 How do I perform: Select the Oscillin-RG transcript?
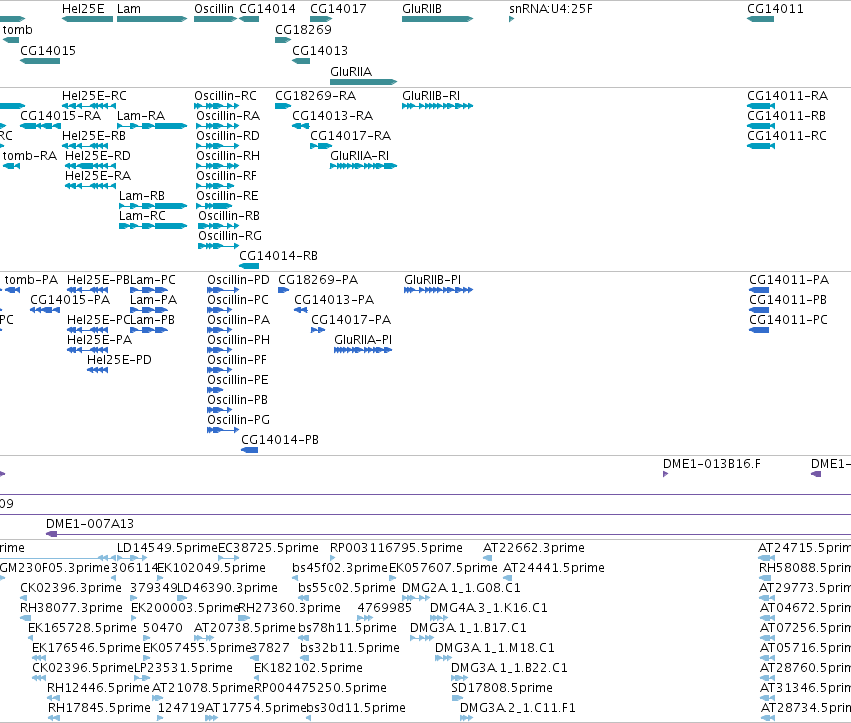point(230,236)
